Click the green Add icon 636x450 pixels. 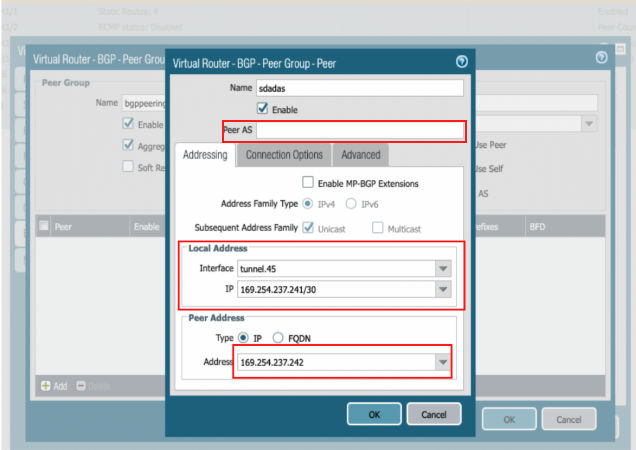[46, 385]
